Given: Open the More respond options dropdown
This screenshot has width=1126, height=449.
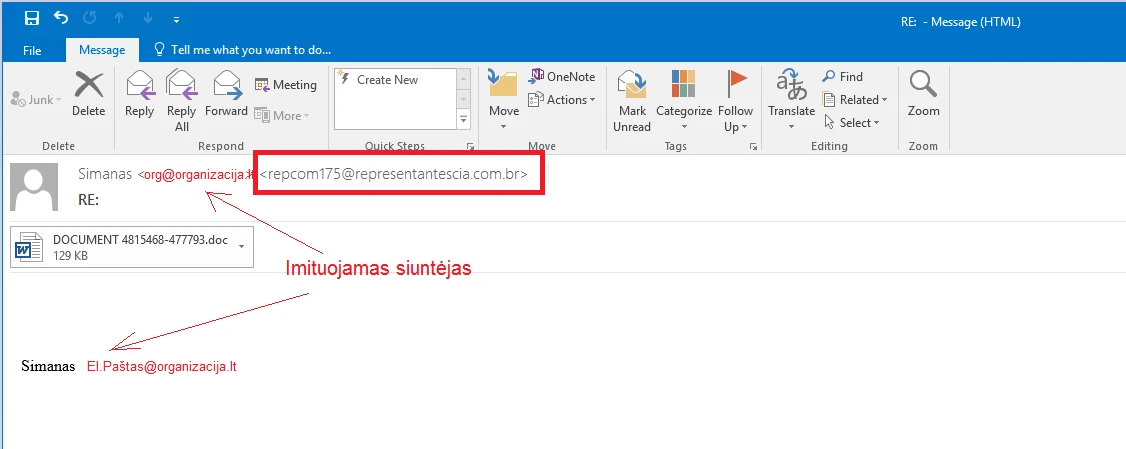Looking at the screenshot, I should (282, 116).
